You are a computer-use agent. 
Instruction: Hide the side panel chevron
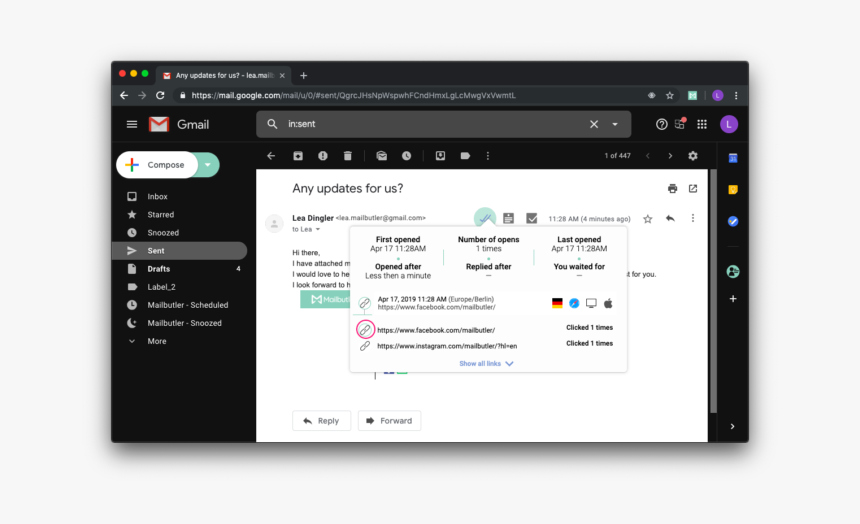[x=732, y=426]
